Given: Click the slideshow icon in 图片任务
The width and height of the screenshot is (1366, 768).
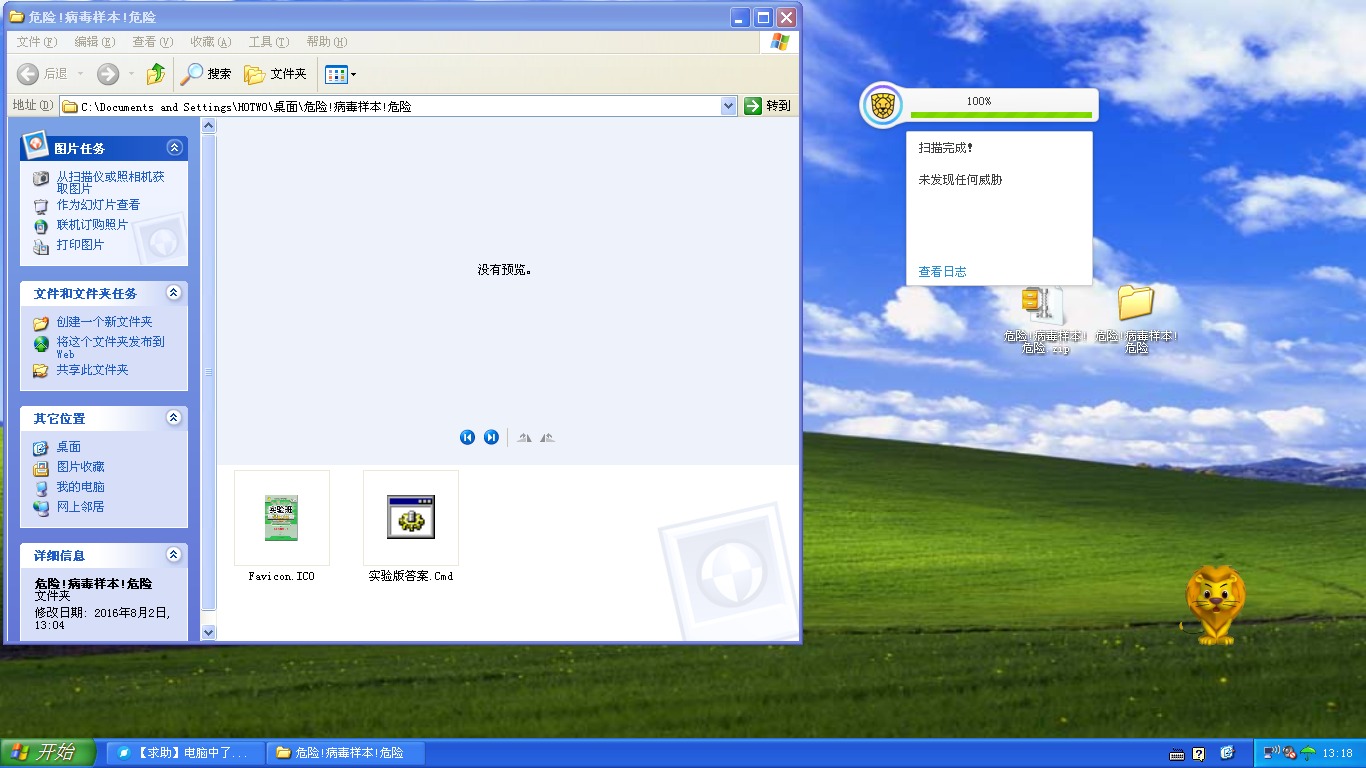Looking at the screenshot, I should pos(41,206).
